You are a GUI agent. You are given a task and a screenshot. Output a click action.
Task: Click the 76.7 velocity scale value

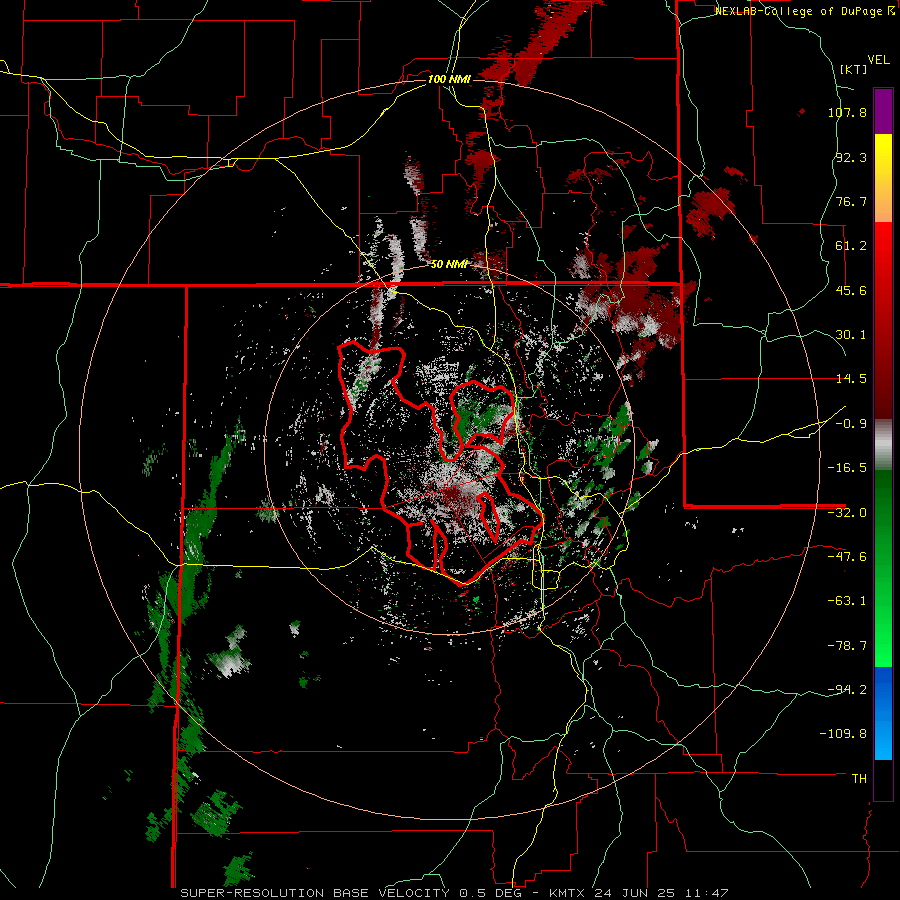pyautogui.click(x=851, y=201)
